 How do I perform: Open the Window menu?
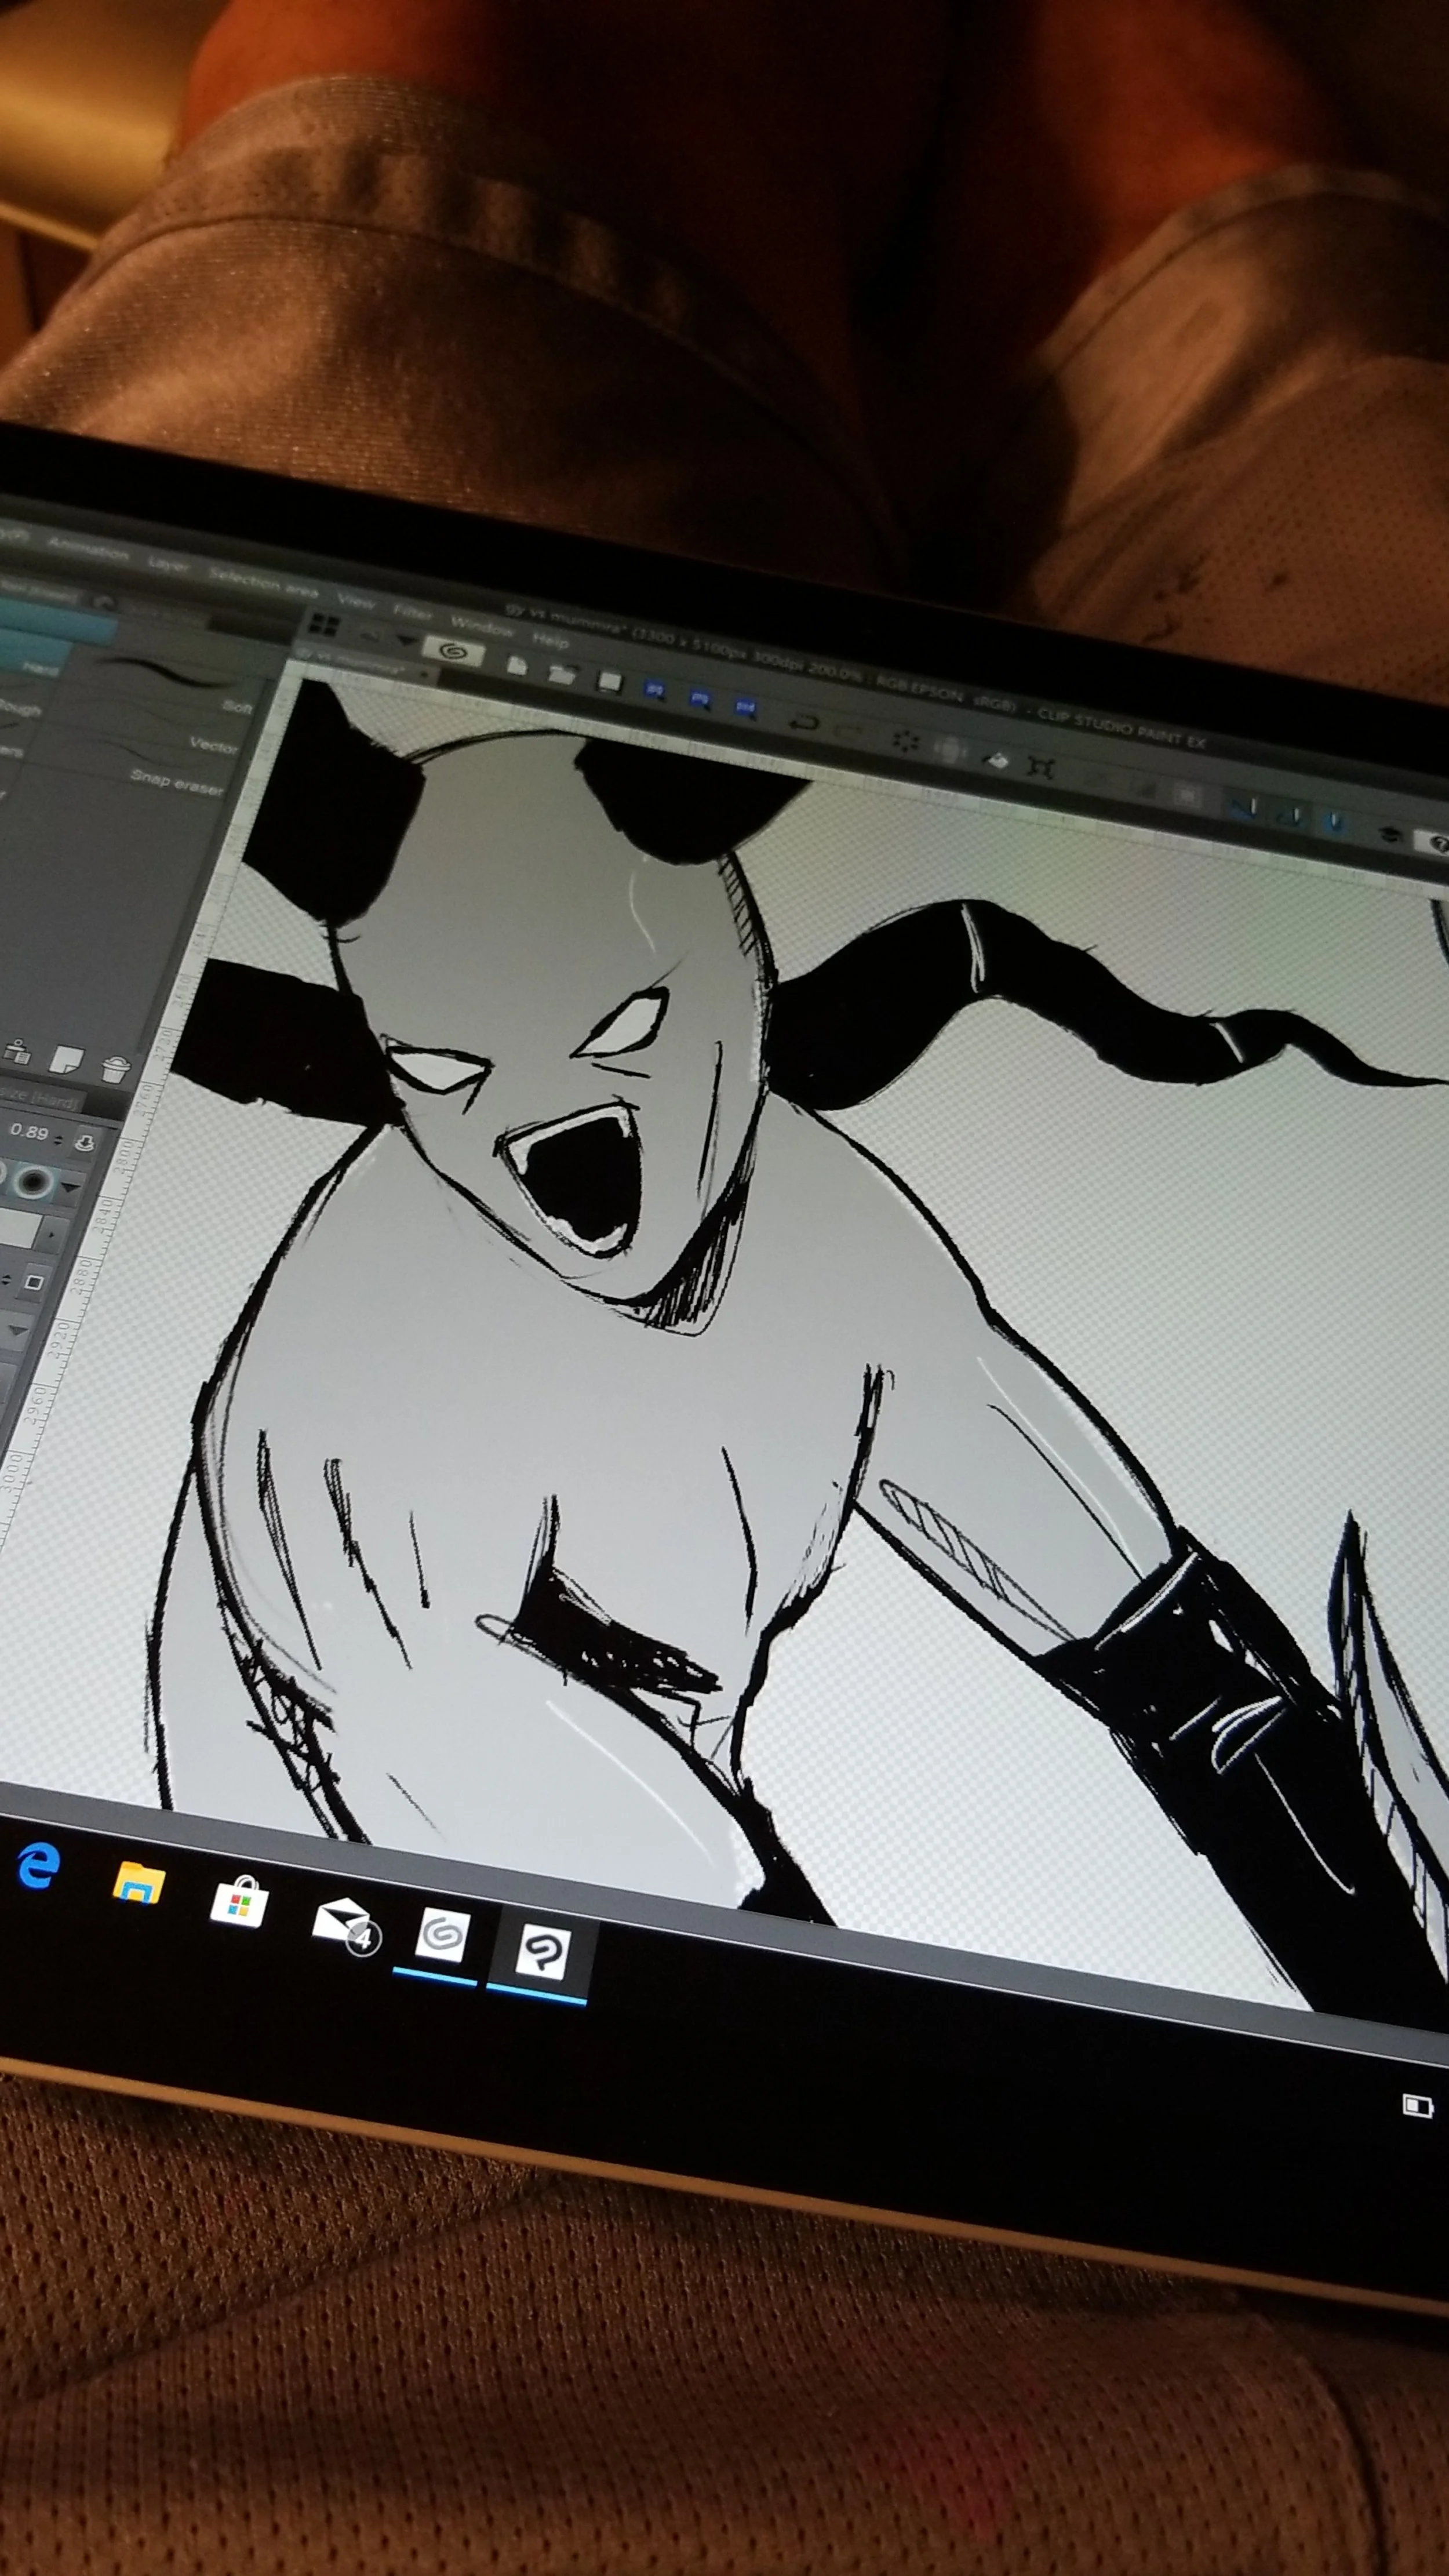482,626
